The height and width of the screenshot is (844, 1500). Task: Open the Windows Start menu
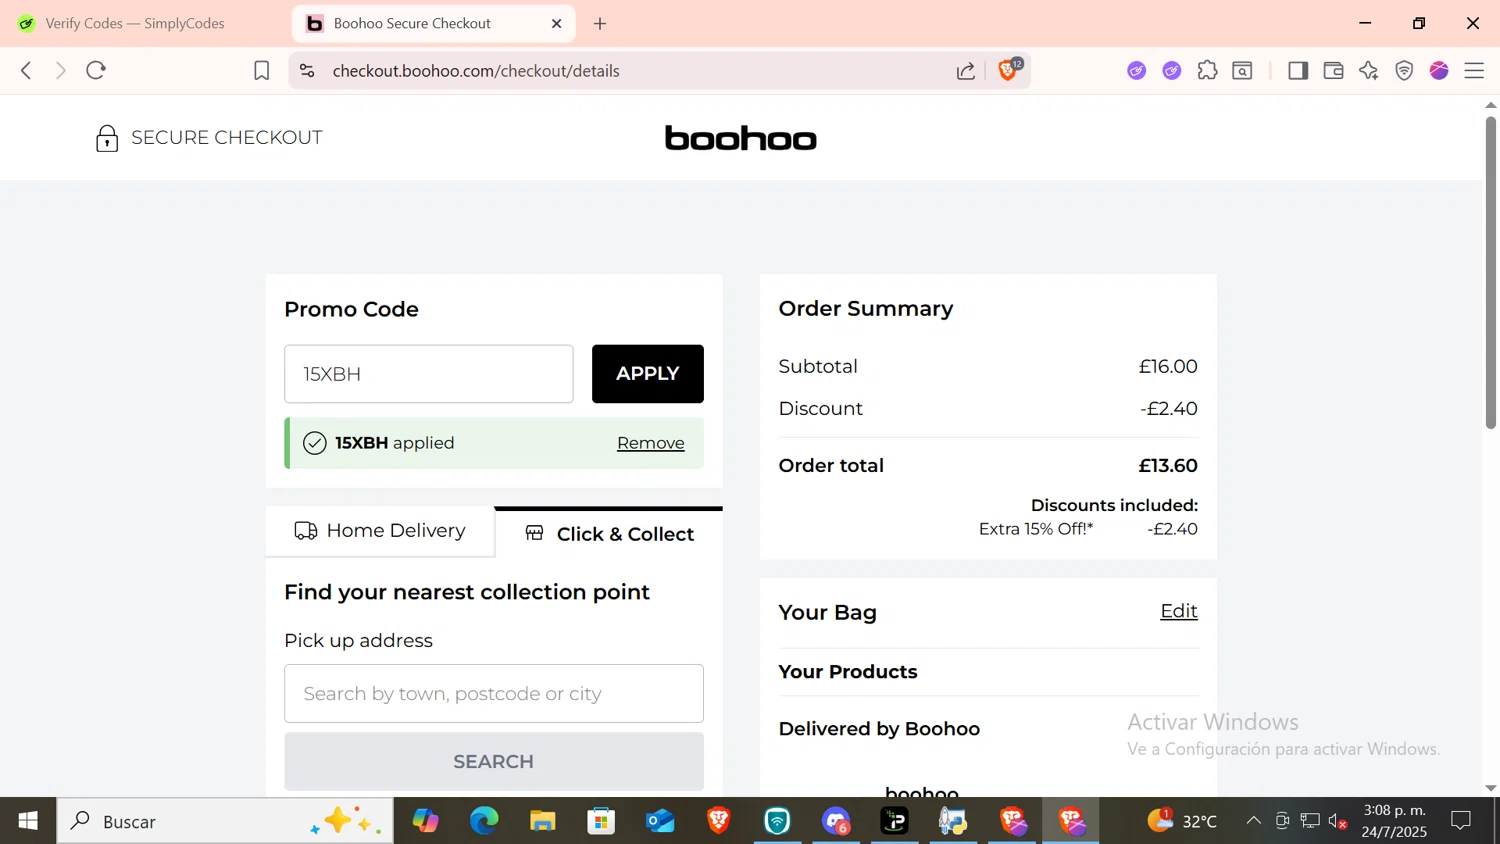[x=28, y=821]
